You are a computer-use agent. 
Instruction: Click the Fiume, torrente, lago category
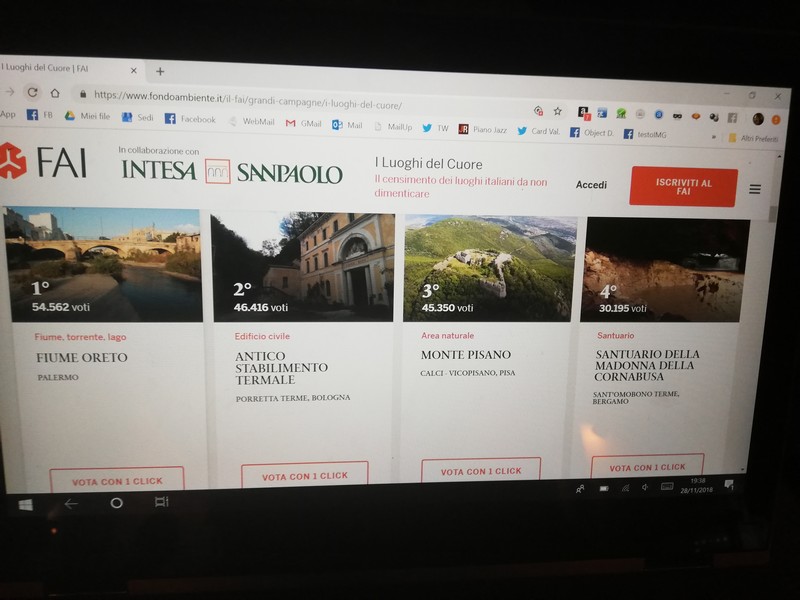coord(80,337)
